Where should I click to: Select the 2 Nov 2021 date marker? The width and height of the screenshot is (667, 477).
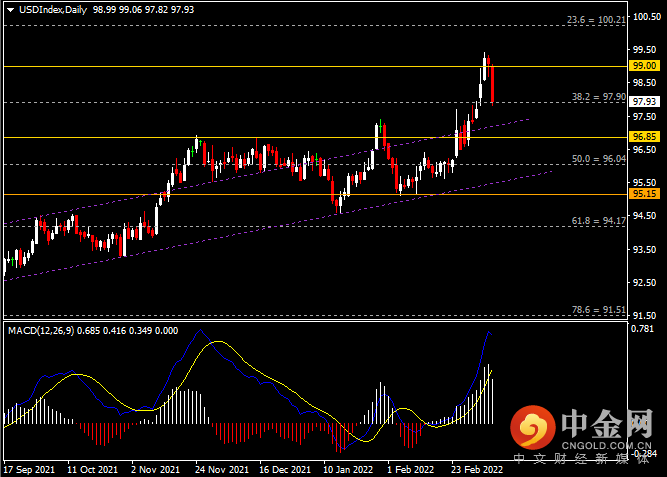pyautogui.click(x=155, y=470)
